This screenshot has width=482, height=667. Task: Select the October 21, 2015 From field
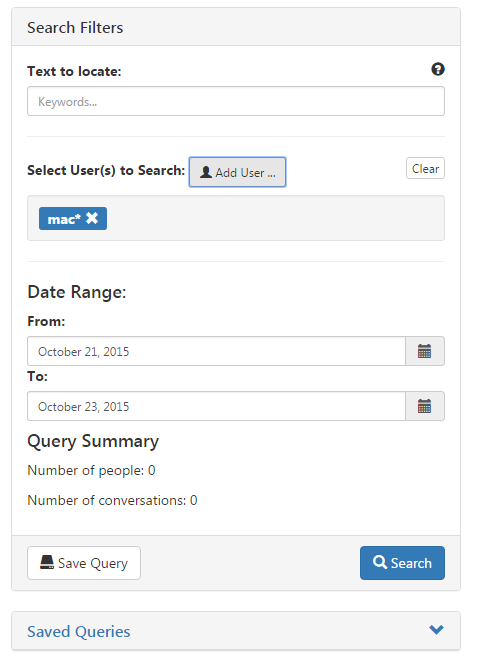click(217, 351)
